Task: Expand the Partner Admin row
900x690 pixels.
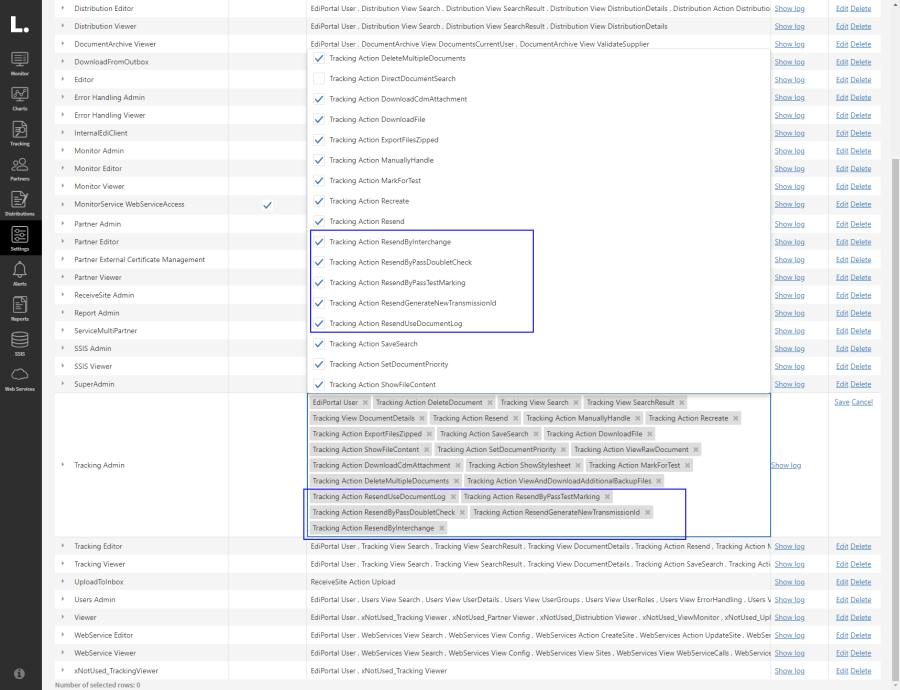Action: [x=63, y=224]
